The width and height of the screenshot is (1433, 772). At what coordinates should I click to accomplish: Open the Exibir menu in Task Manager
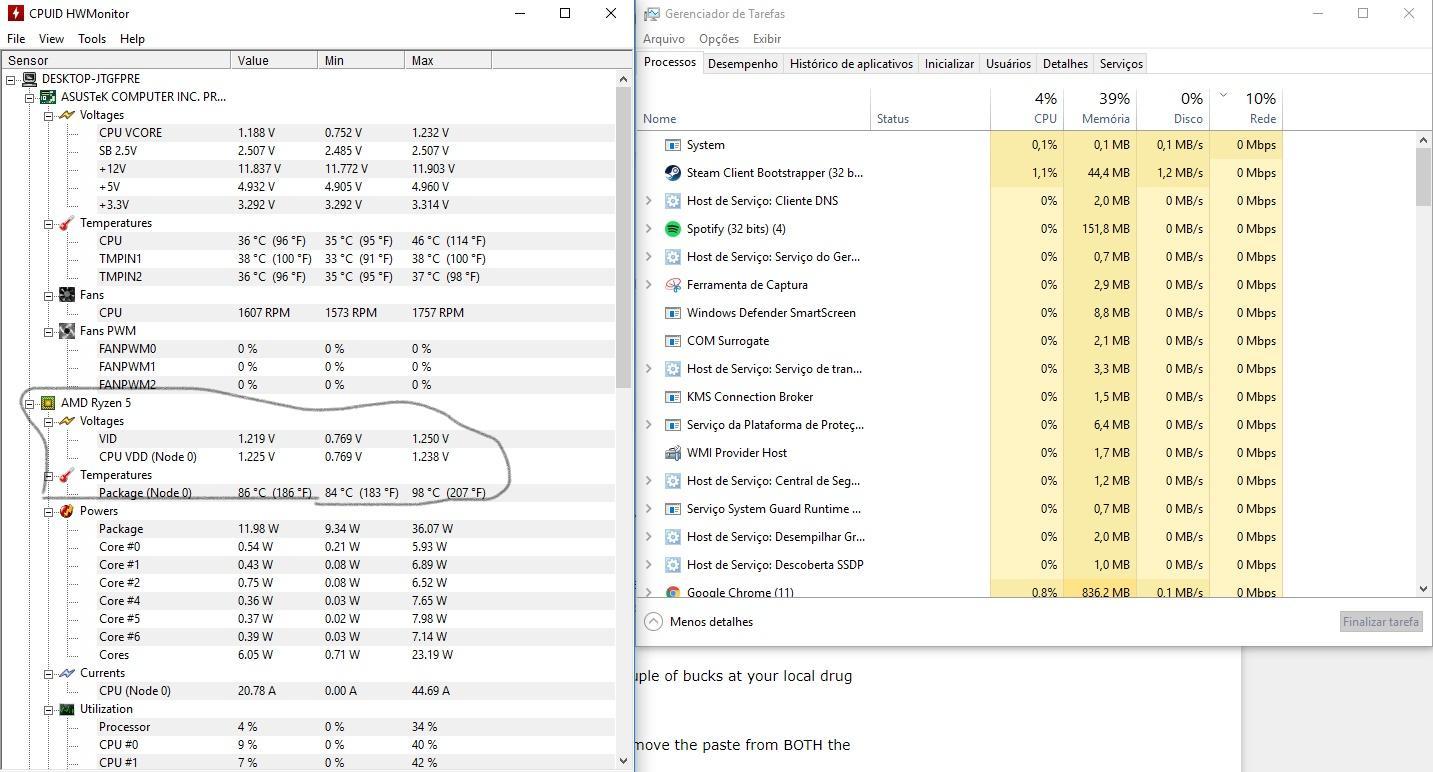[767, 39]
